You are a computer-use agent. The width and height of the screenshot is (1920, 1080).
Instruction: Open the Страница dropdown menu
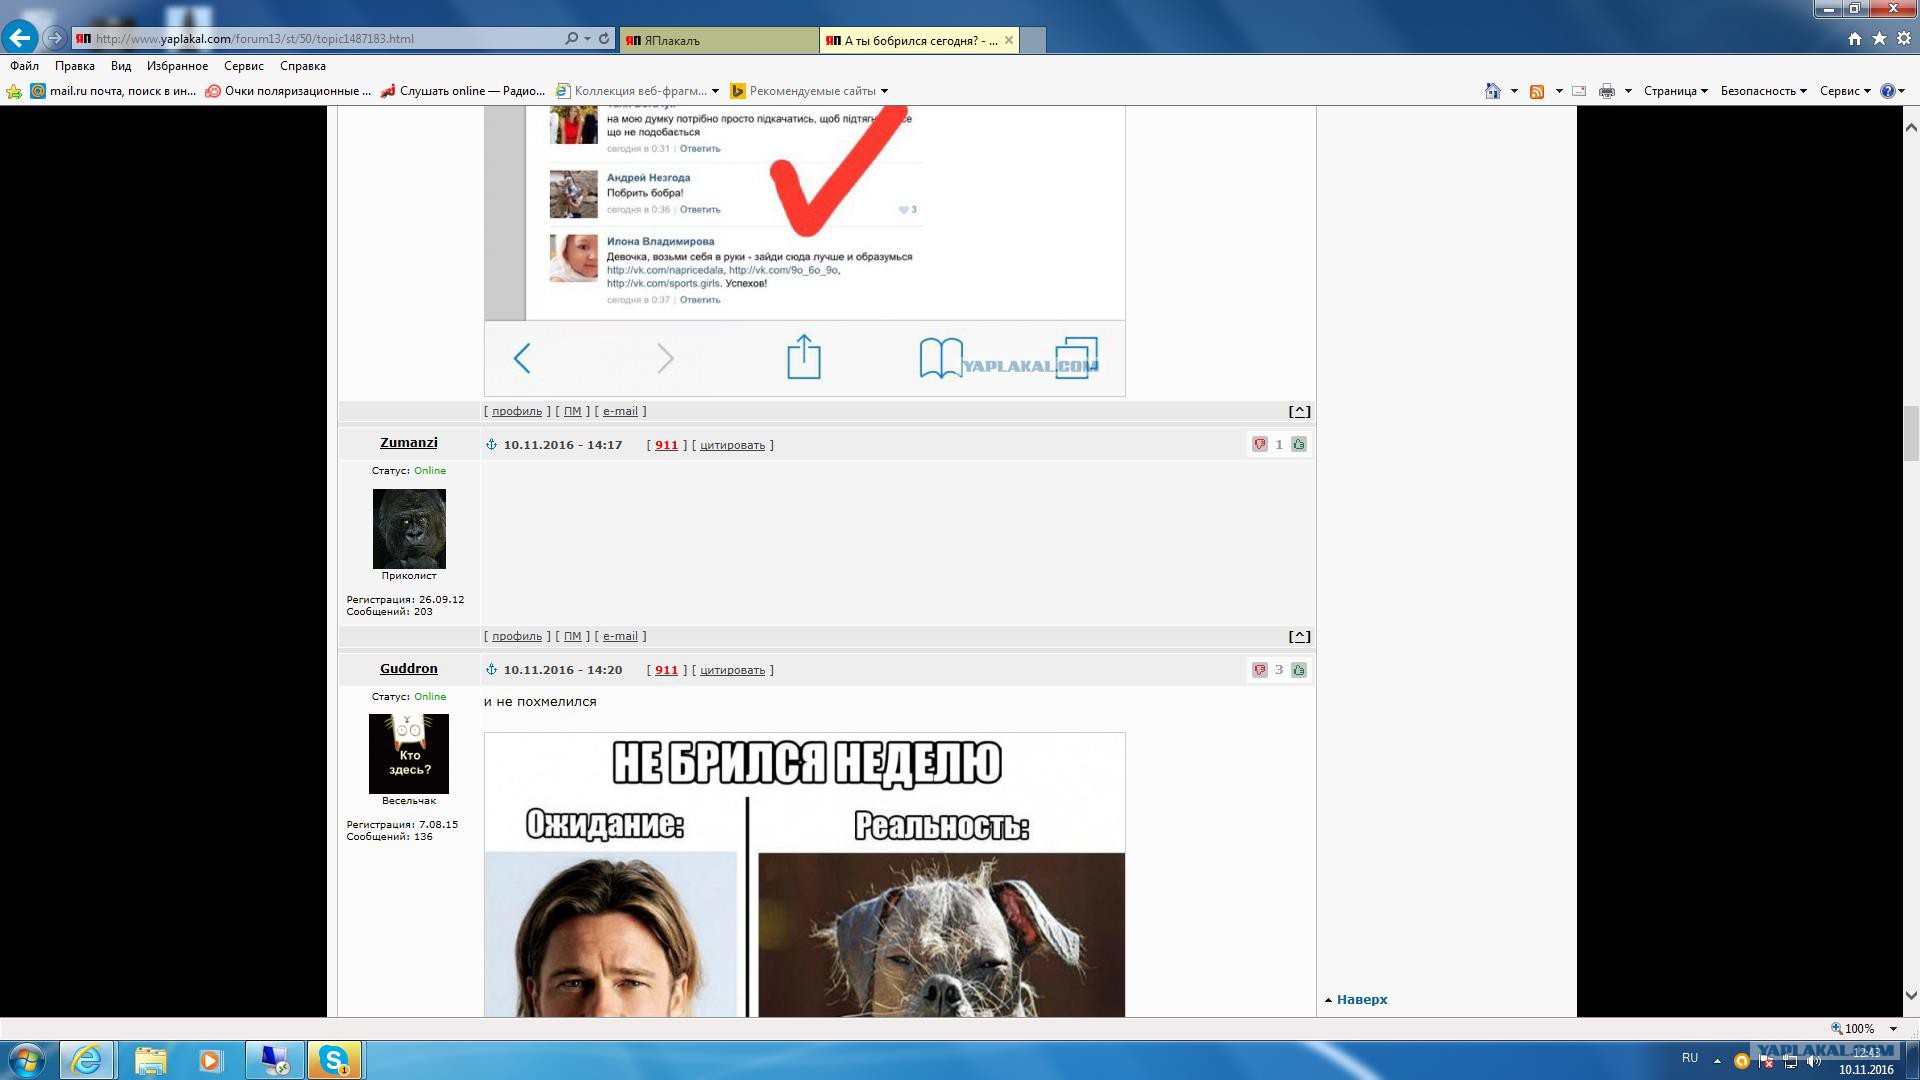coord(1675,91)
